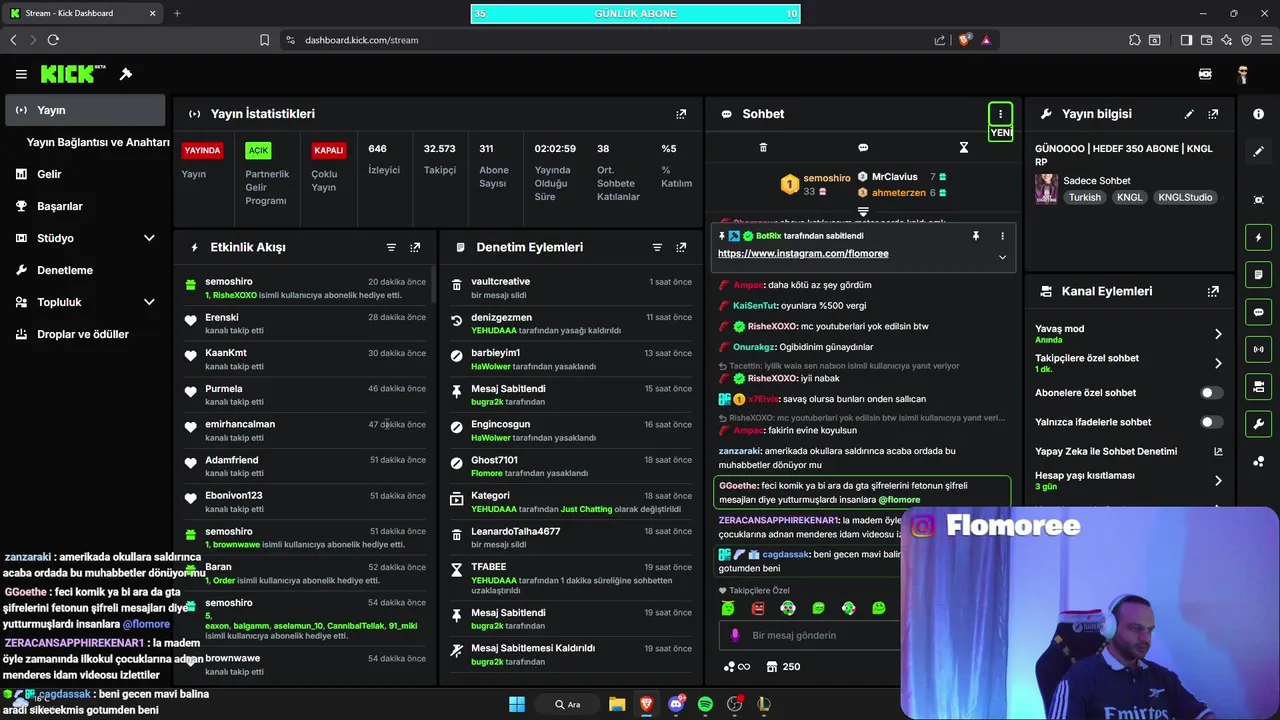
Task: Click the red angry emote under Takipçilere Özel
Action: tap(758, 608)
